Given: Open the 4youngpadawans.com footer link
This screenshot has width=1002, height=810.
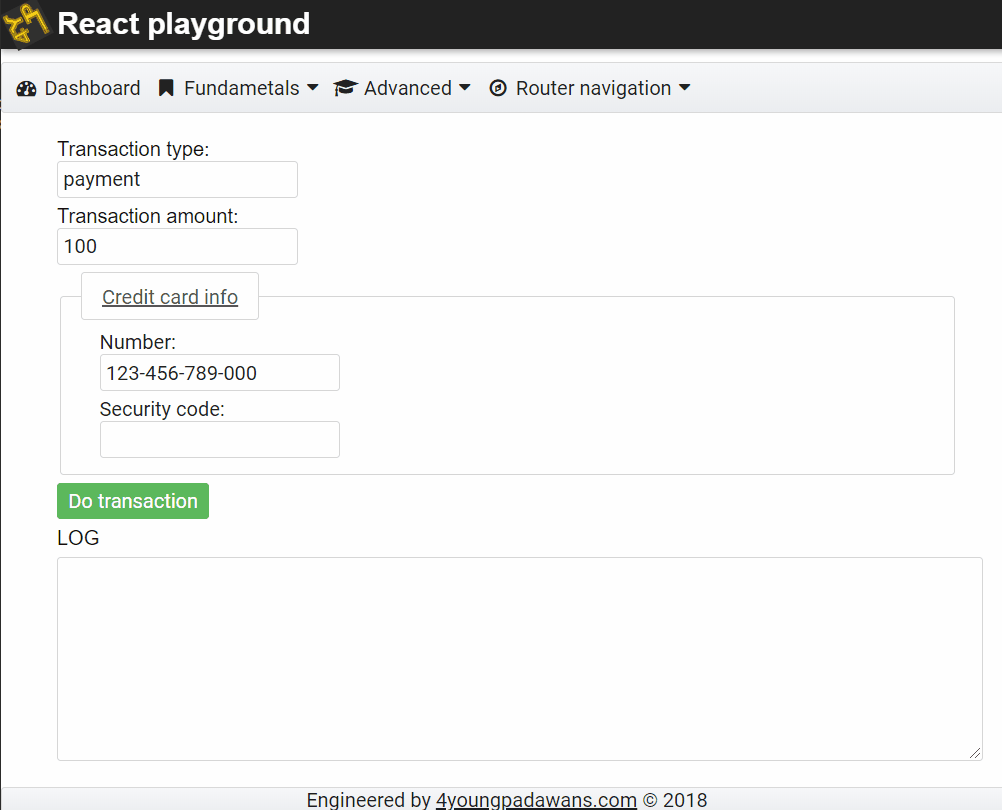Looking at the screenshot, I should [x=536, y=800].
